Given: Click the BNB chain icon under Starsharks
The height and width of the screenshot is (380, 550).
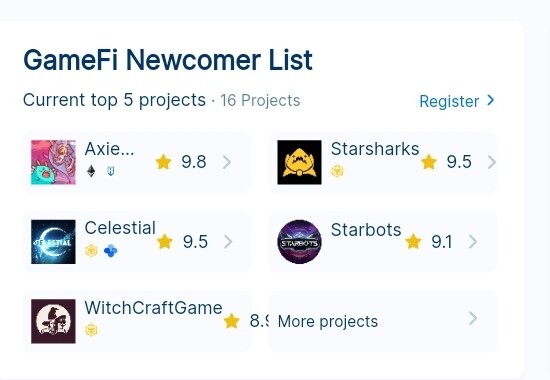Looking at the screenshot, I should [337, 171].
